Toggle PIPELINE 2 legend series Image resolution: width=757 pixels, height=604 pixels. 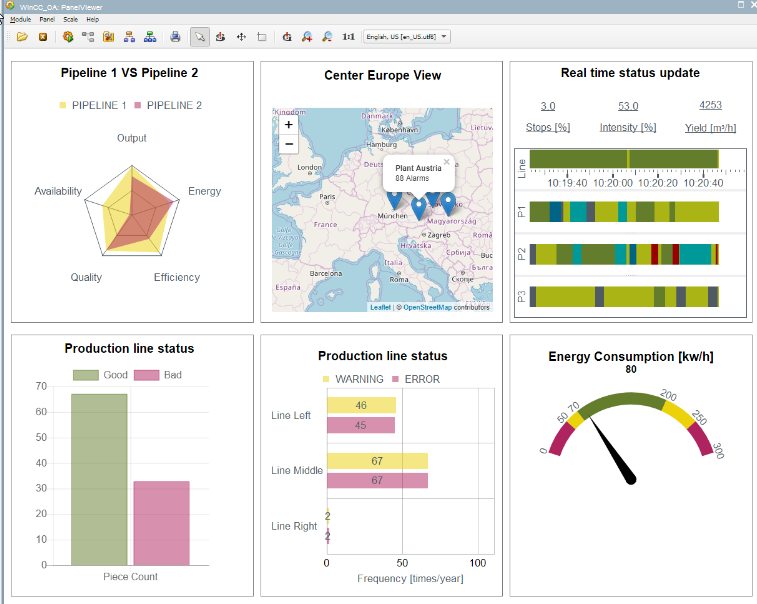tap(168, 105)
